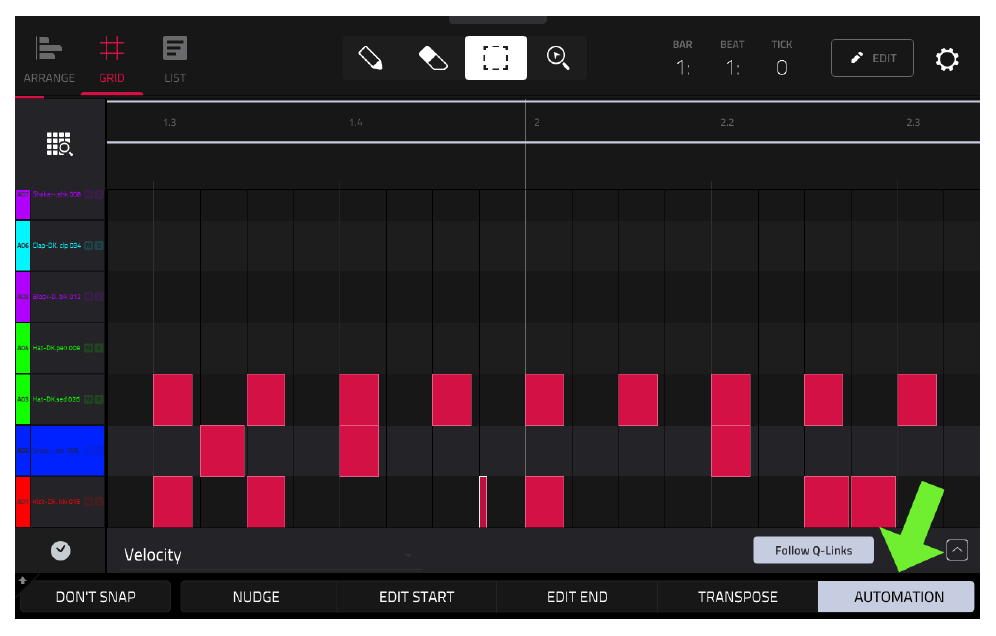Tap the red A01 pad color block

click(23, 502)
